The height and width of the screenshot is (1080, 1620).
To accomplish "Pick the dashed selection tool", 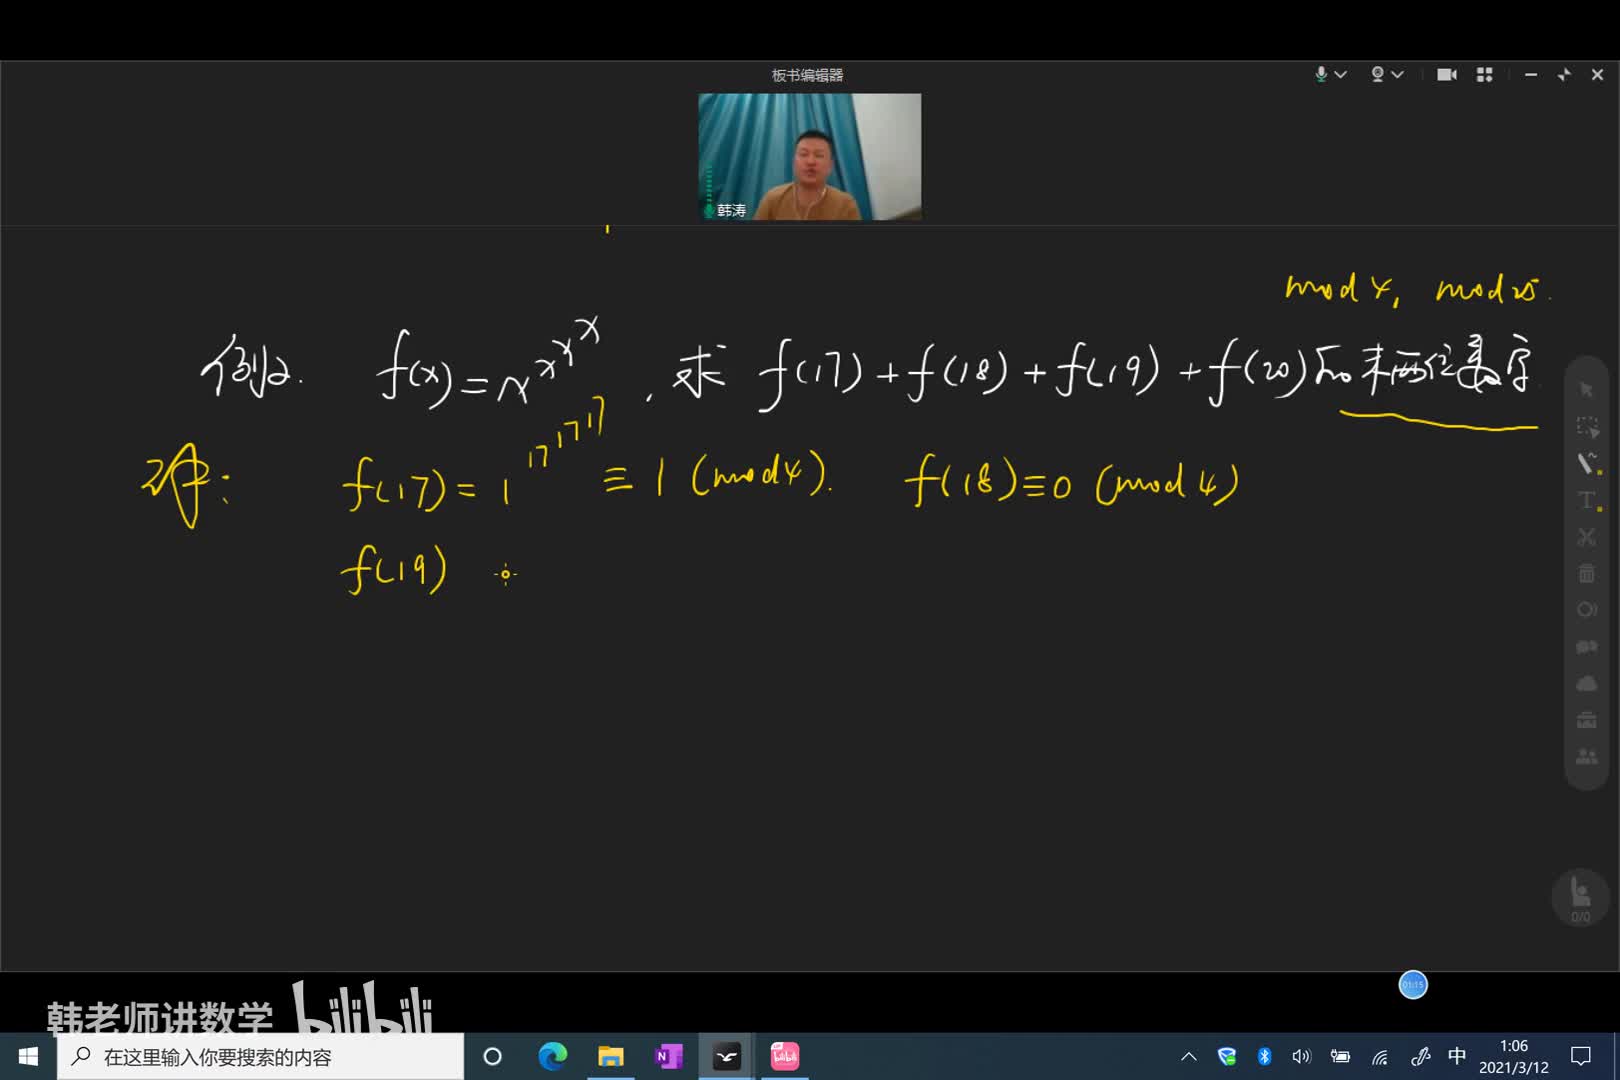I will pos(1587,426).
